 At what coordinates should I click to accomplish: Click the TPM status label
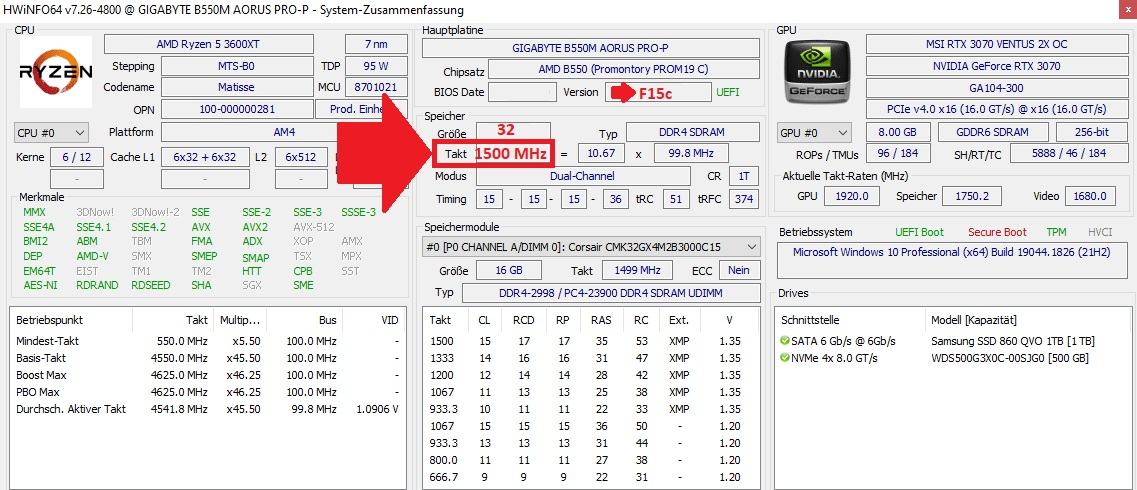(1057, 233)
